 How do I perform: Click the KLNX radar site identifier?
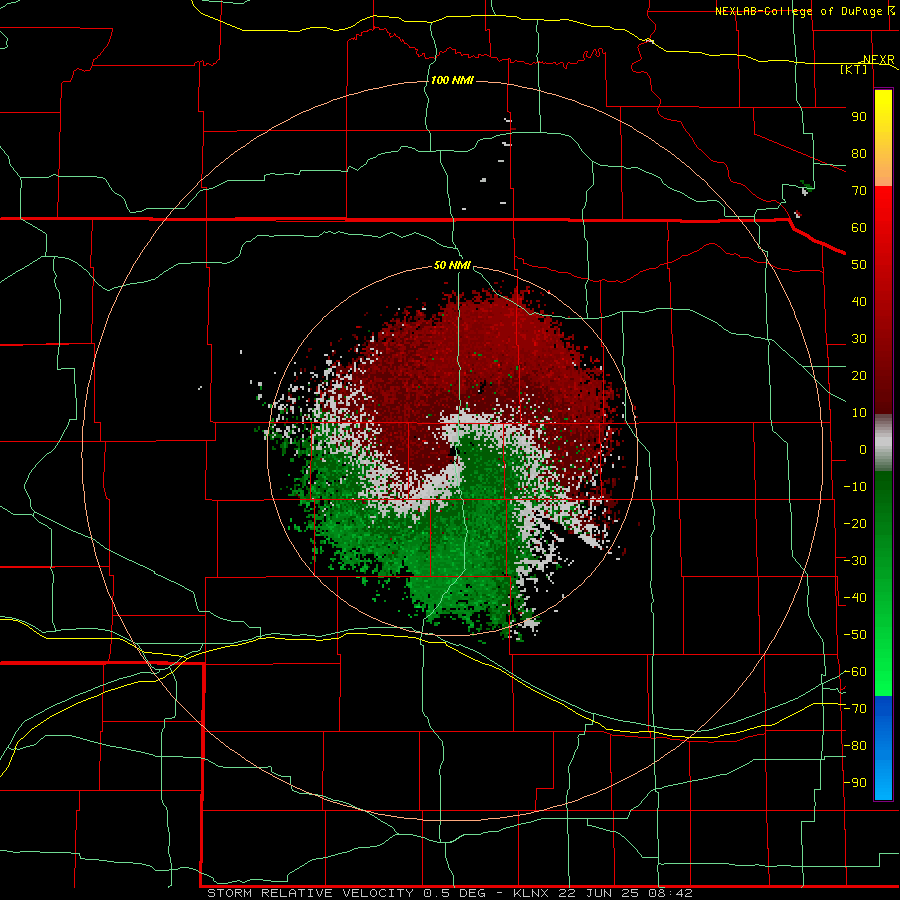pyautogui.click(x=532, y=893)
